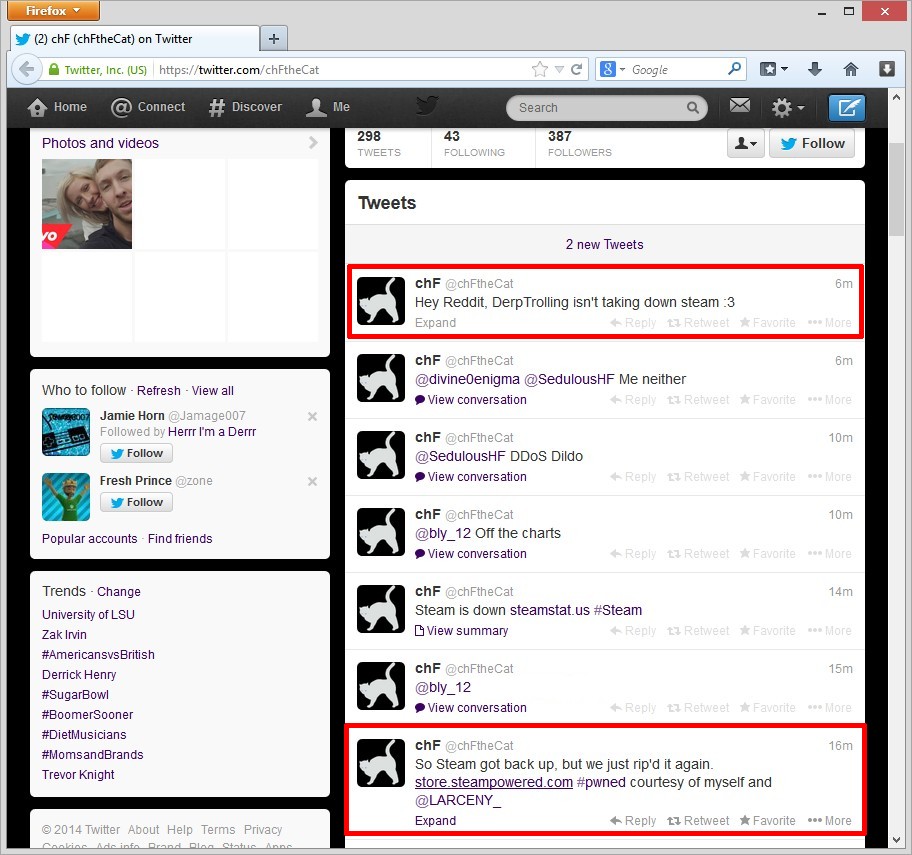The image size is (912, 855).
Task: Favorite the Hey Reddit tweet
Action: tap(768, 323)
